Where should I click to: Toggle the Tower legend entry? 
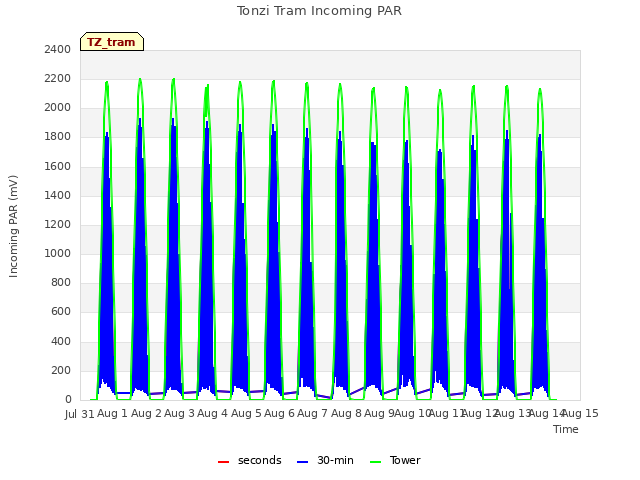pos(395,460)
